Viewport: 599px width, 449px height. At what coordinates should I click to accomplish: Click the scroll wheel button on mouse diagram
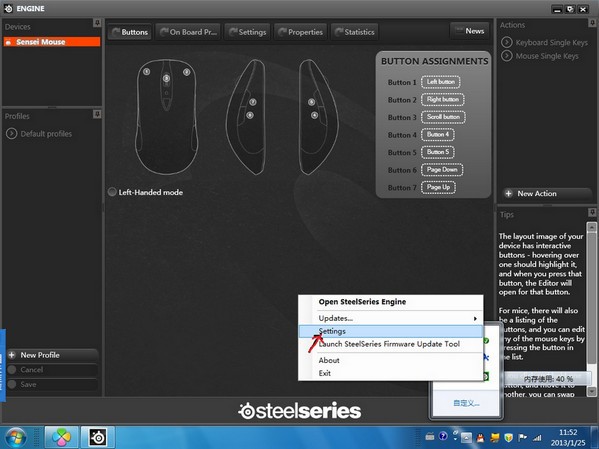click(166, 78)
